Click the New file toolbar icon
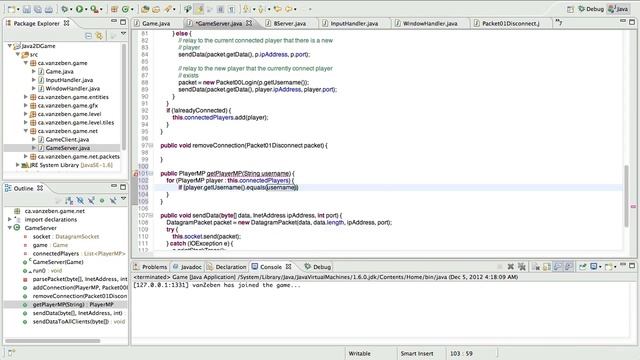 point(11,9)
